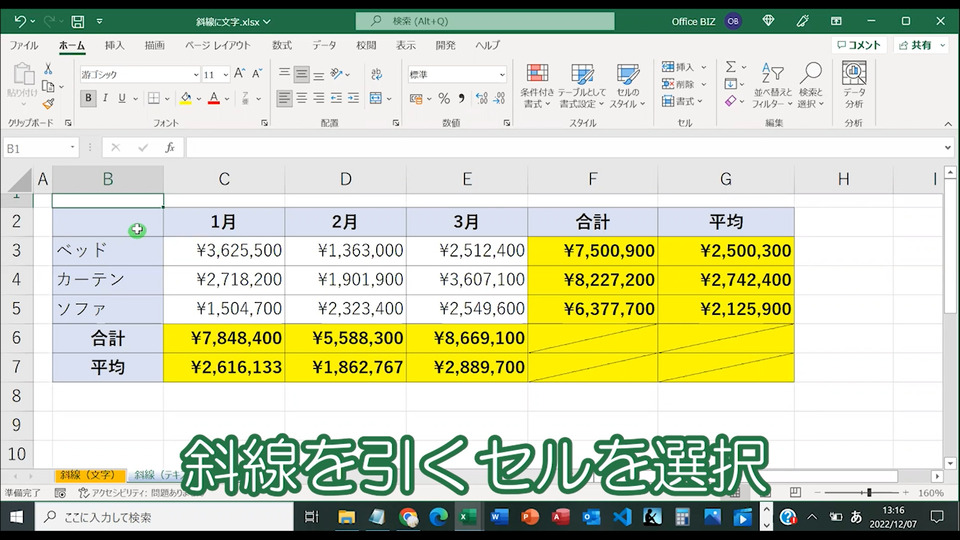This screenshot has height=540, width=960.
Task: Switch to 数式 ribbon tab
Action: (282, 45)
